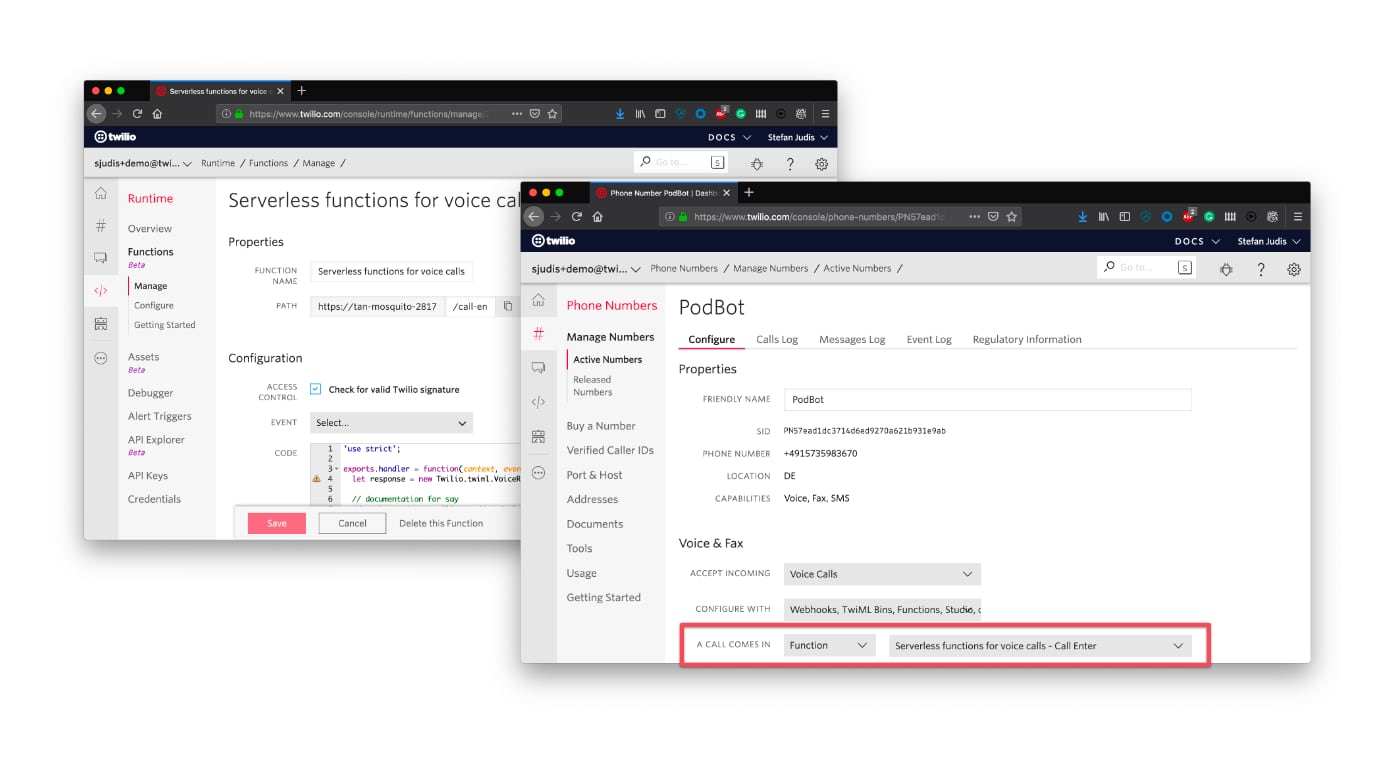This screenshot has height=781, width=1400.
Task: Open the hamburger menu in PodBot browser window
Action: pyautogui.click(x=1298, y=216)
